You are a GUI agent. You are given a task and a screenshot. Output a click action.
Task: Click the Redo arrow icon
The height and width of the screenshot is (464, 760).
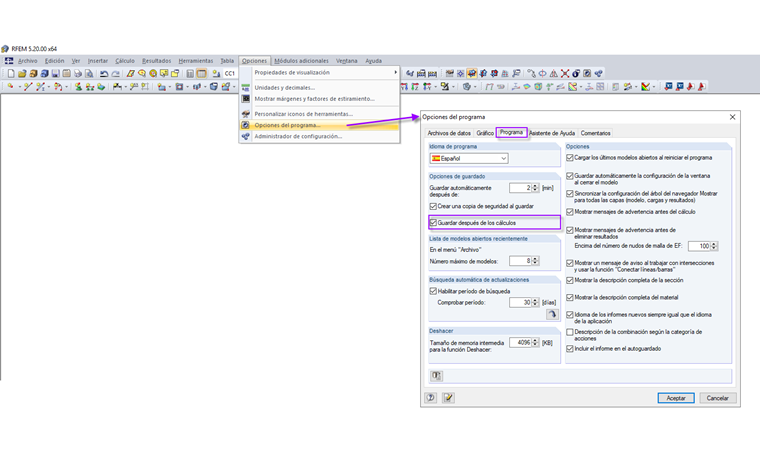(x=115, y=74)
